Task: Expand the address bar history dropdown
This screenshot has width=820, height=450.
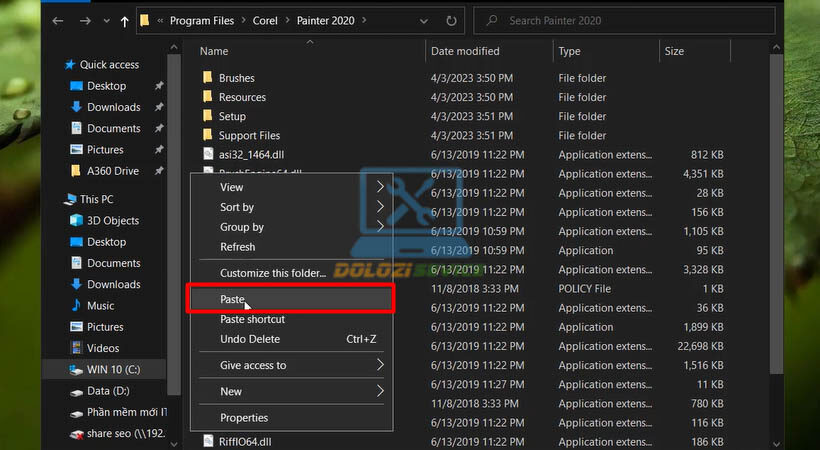Action: 424,21
